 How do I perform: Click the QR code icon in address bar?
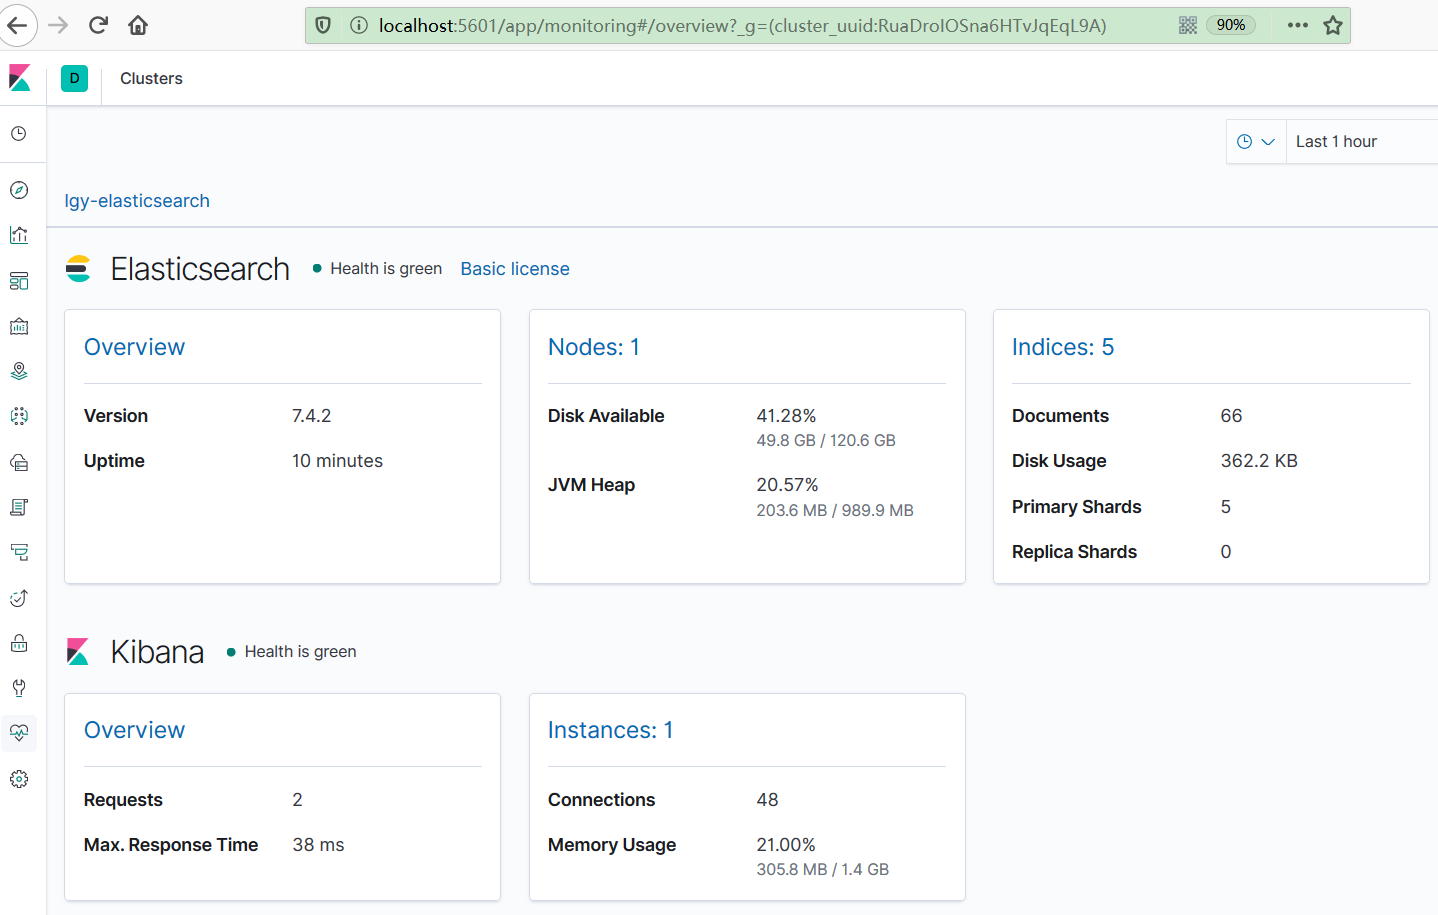pyautogui.click(x=1188, y=25)
